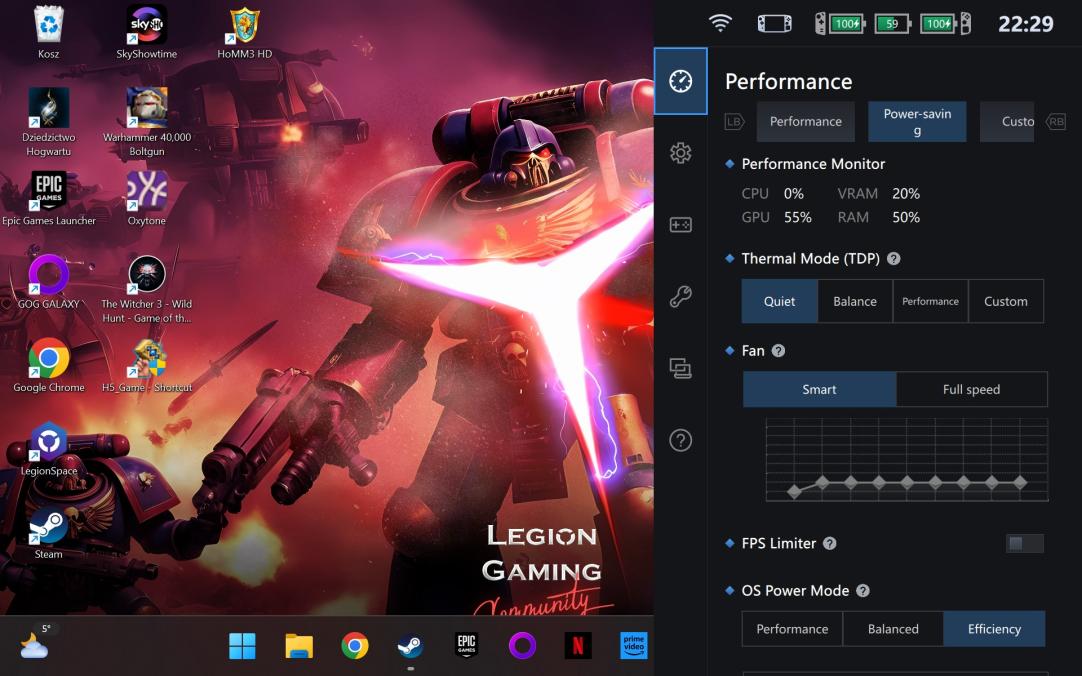Open the Windows Start menu
Image resolution: width=1082 pixels, height=676 pixels.
[242, 646]
